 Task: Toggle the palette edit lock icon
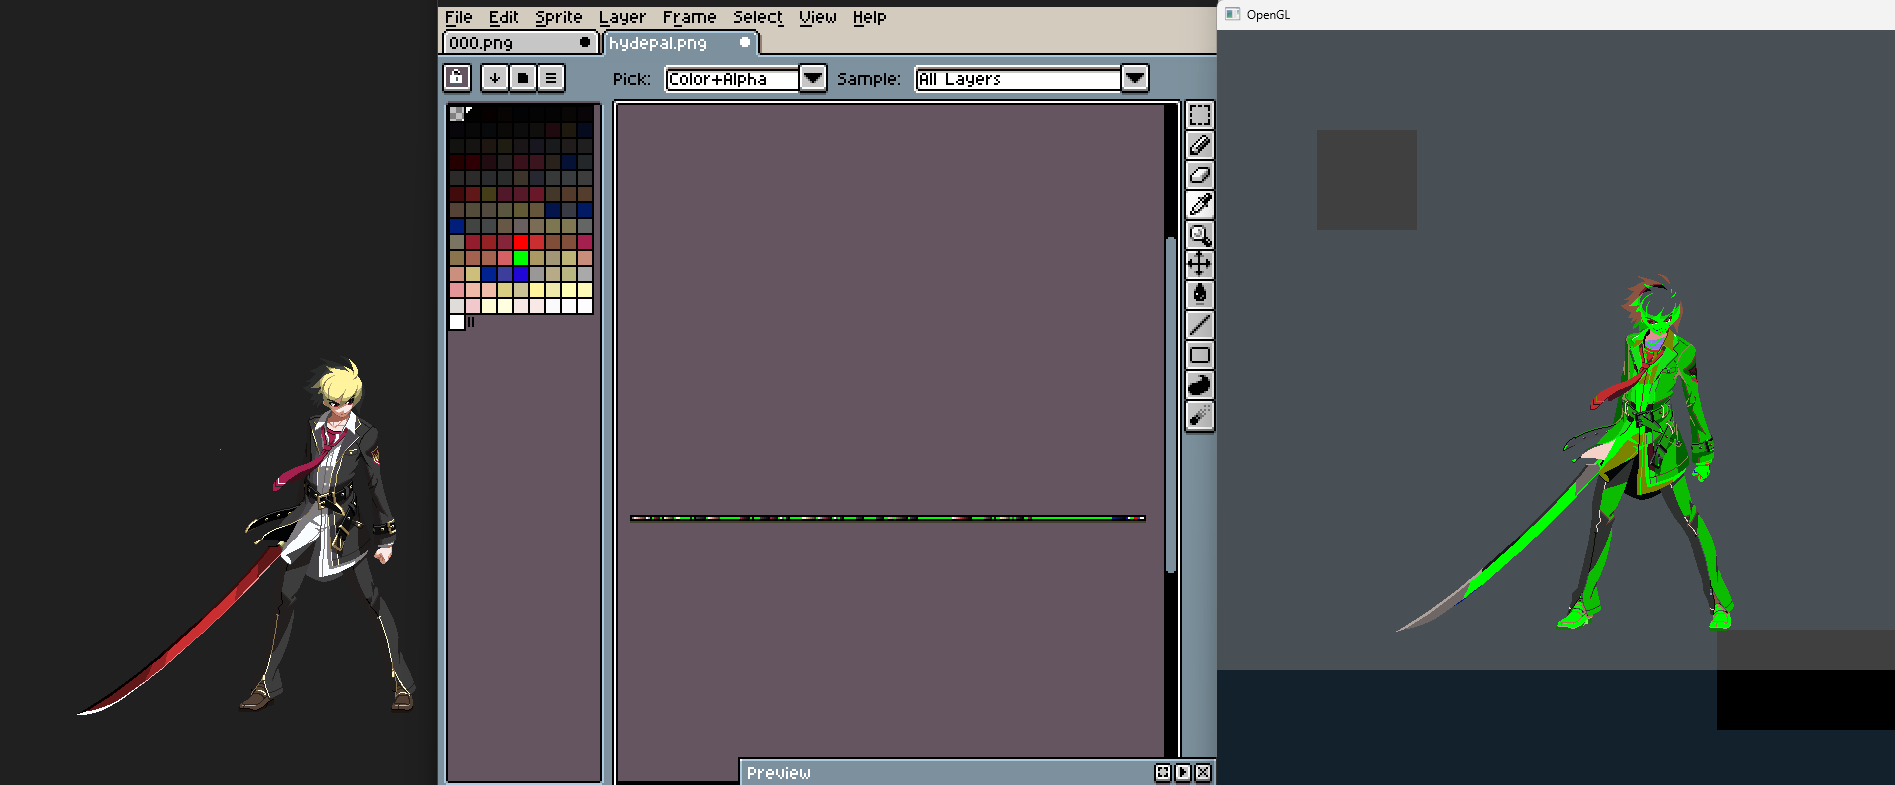pyautogui.click(x=457, y=78)
